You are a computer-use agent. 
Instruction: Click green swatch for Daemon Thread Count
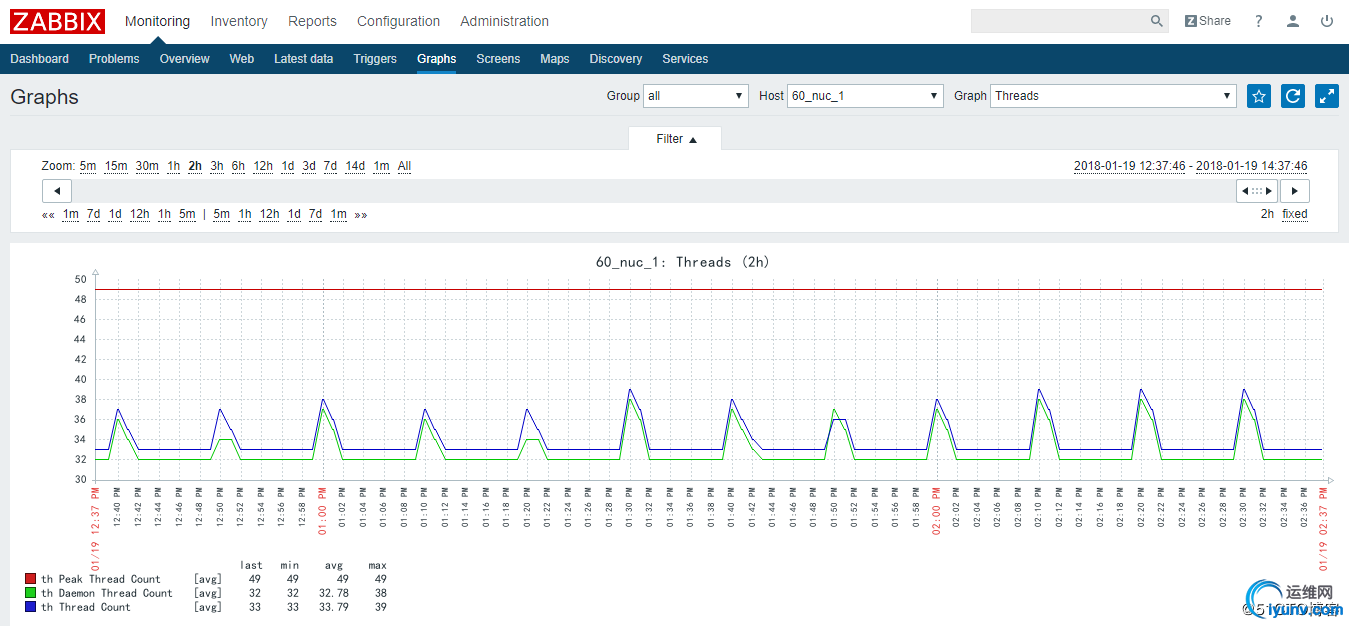pos(31,593)
